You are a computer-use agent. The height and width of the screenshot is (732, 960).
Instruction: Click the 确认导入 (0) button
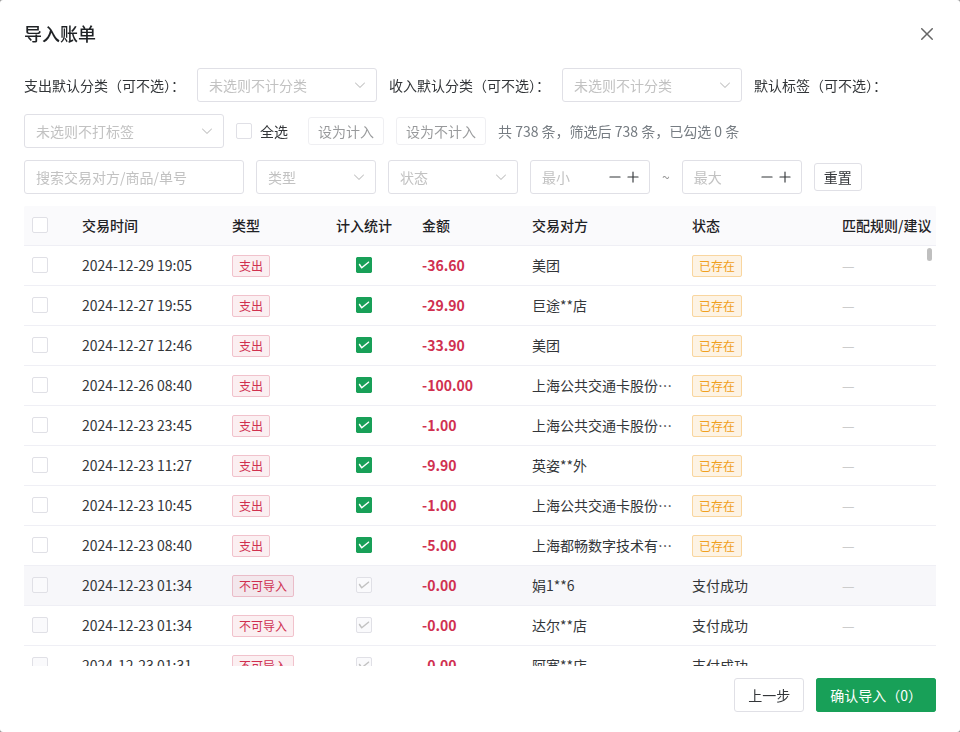pyautogui.click(x=876, y=695)
